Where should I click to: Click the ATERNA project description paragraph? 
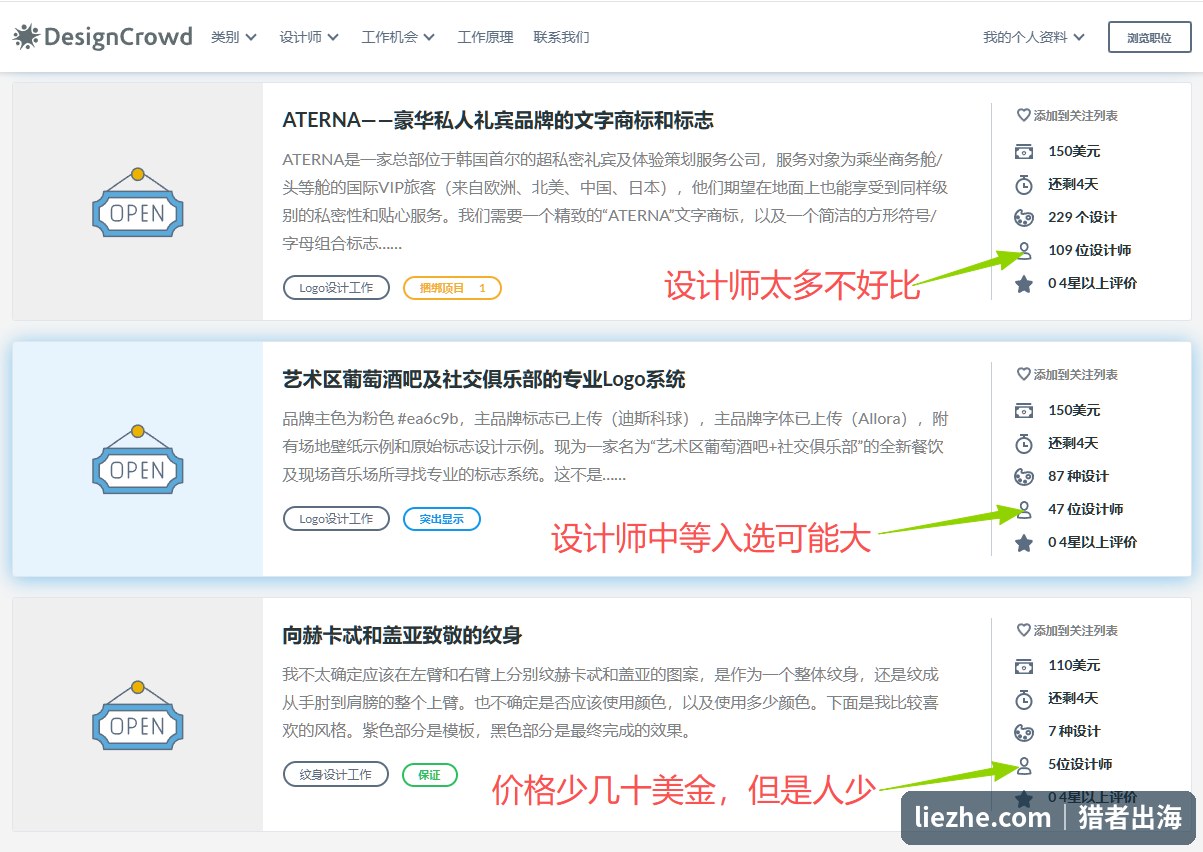coord(615,201)
